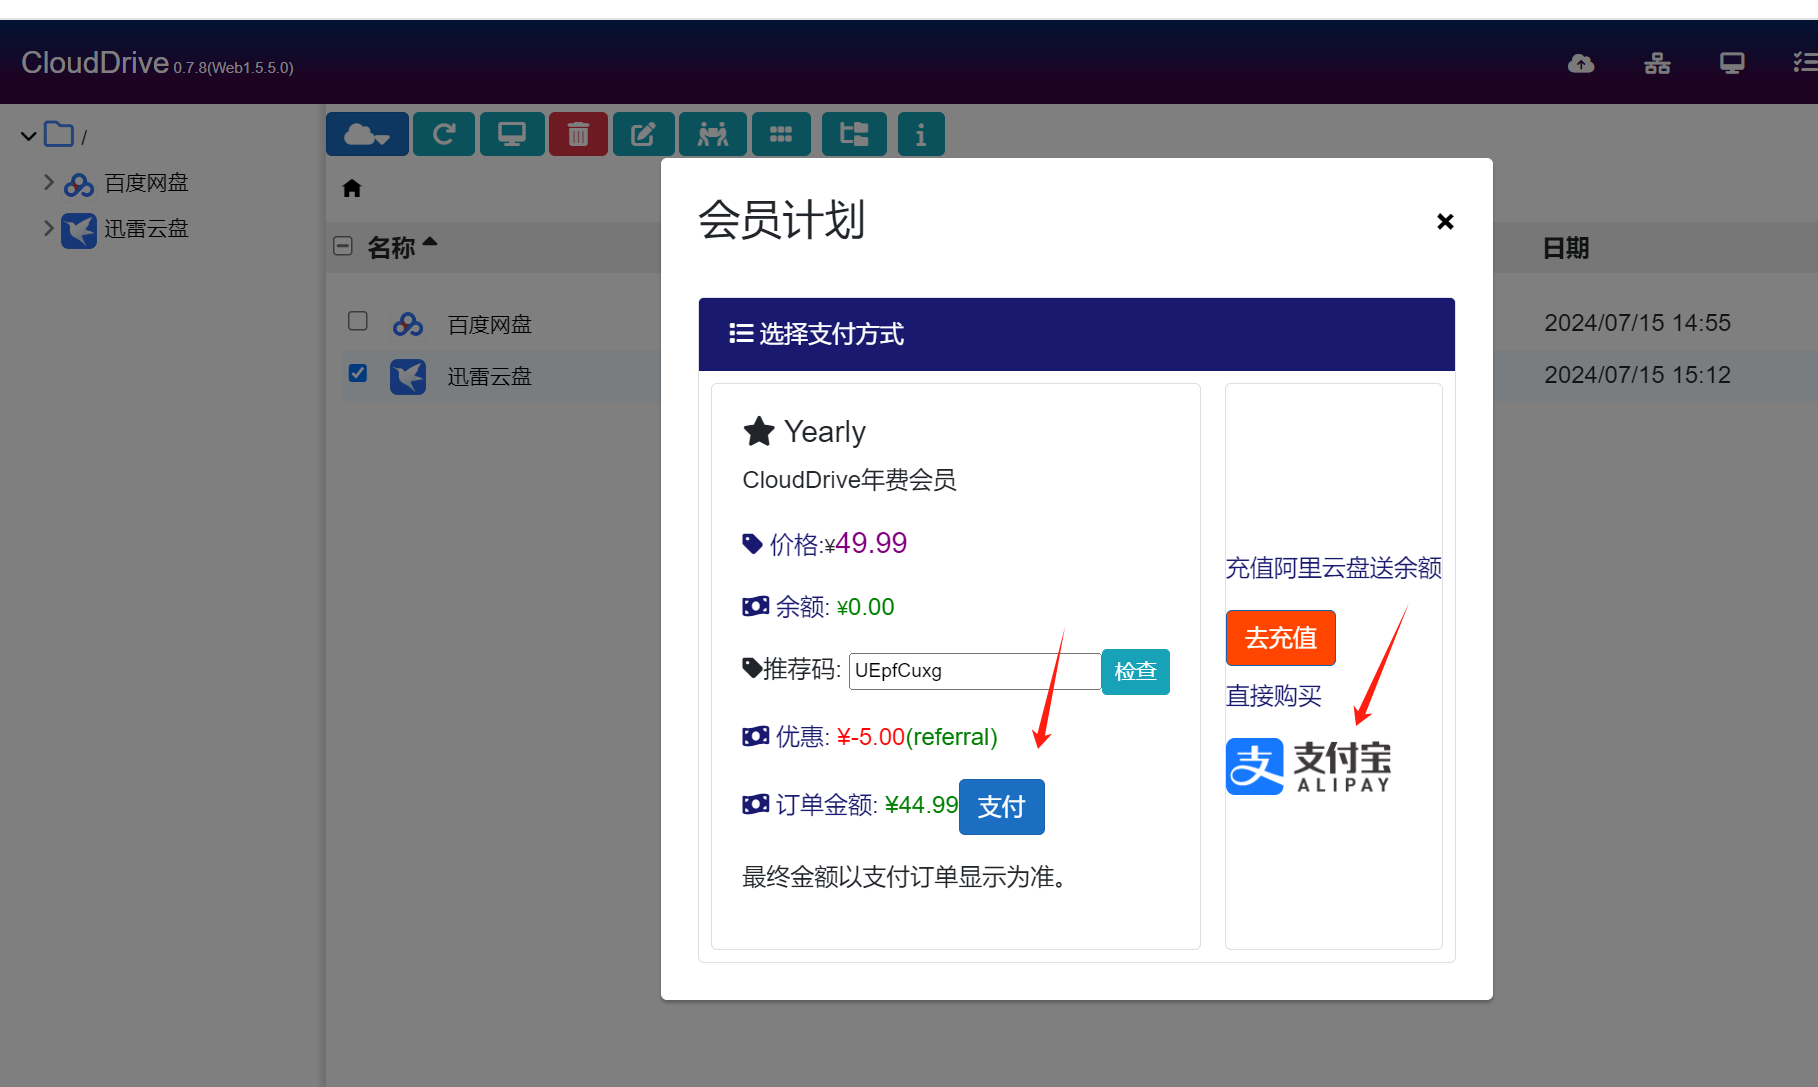The height and width of the screenshot is (1087, 1818).
Task: Expand 百度网盘 in the sidebar tree
Action: 48,182
